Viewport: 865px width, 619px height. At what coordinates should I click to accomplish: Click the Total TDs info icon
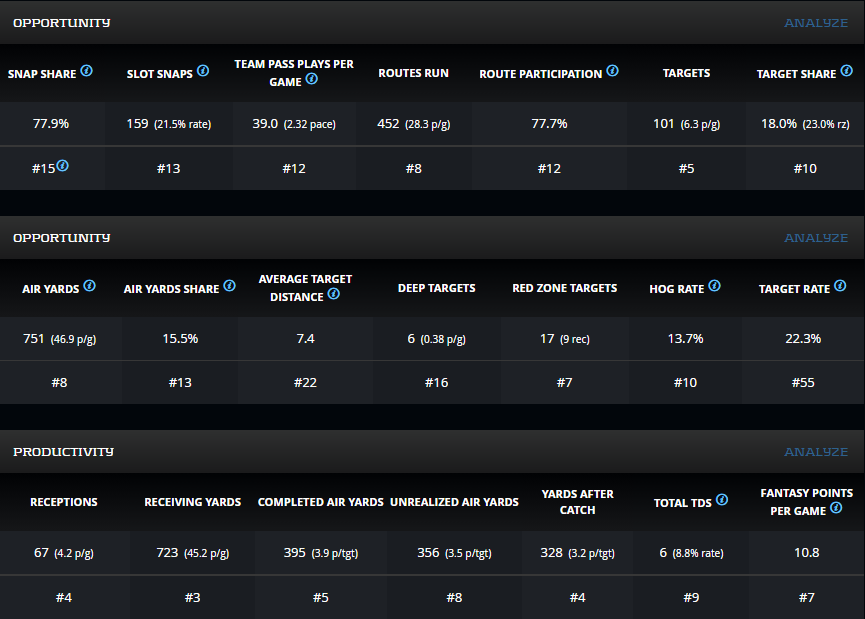[x=722, y=500]
